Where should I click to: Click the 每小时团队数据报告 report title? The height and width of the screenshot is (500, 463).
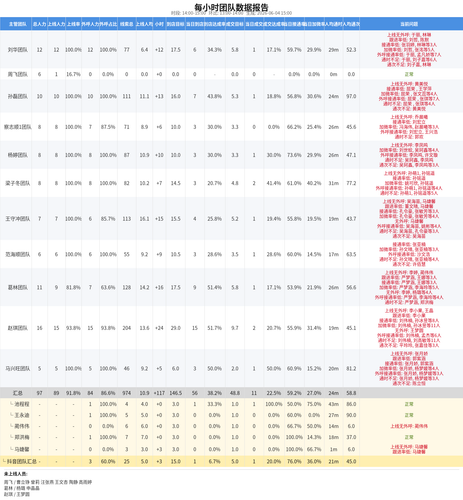click(231, 7)
